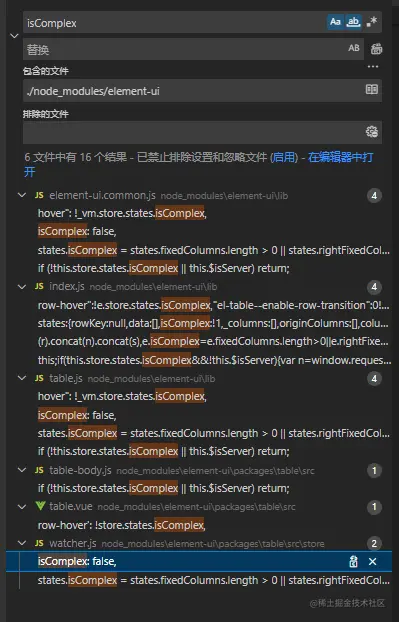Toggle exclude settings and ignore files
Screen dimensions: 399x622
[372, 132]
